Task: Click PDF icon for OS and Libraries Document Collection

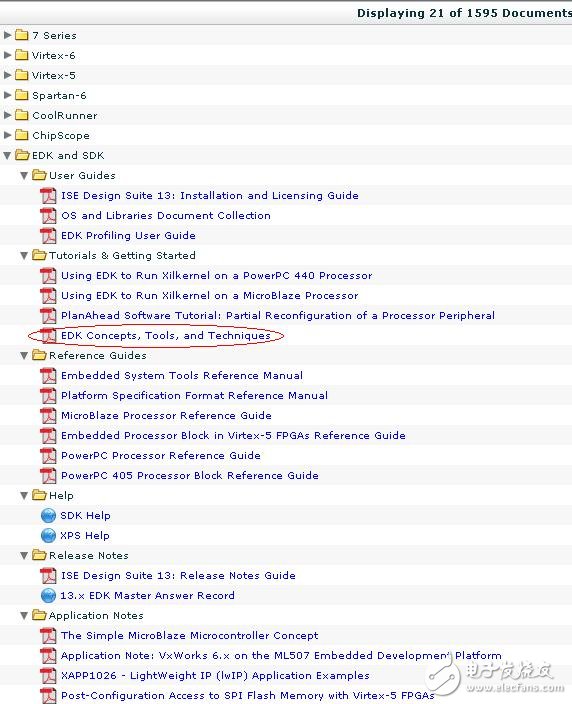Action: point(48,216)
